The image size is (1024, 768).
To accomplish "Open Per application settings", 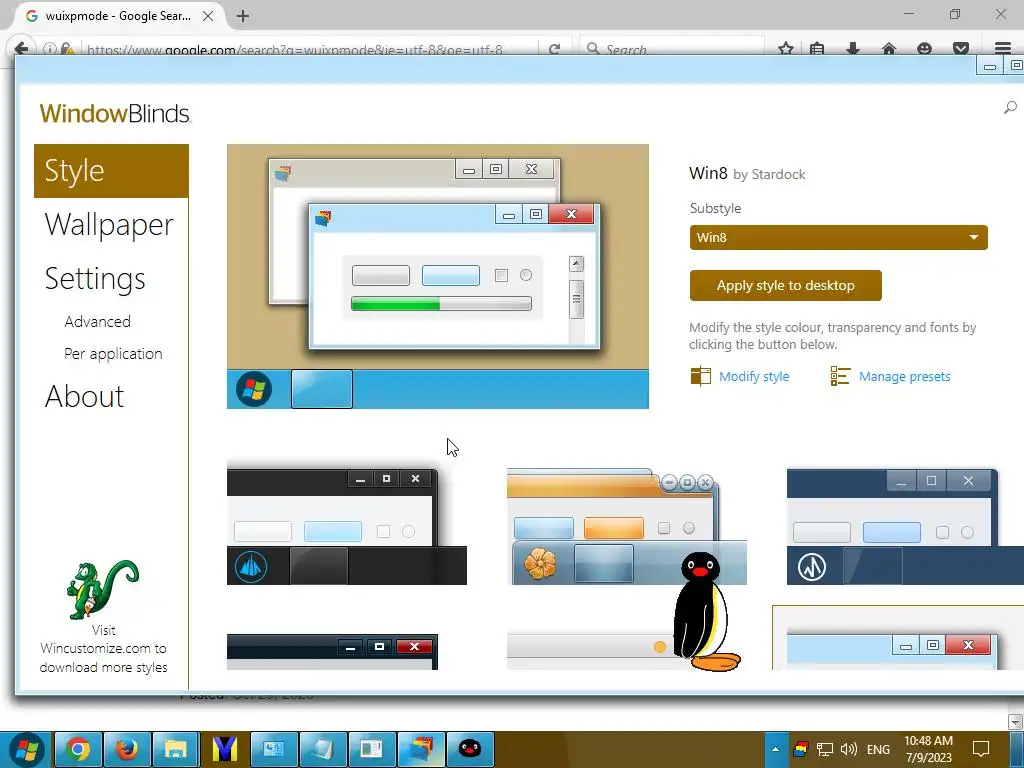I will [x=113, y=353].
